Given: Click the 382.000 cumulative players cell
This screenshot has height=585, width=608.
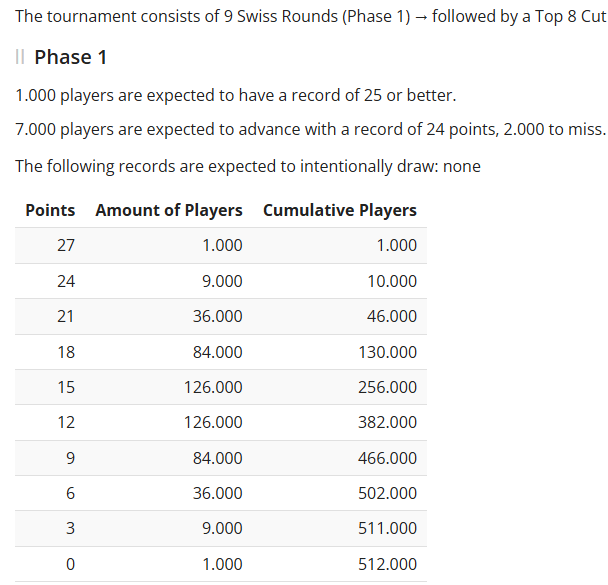Looking at the screenshot, I should coord(387,422).
